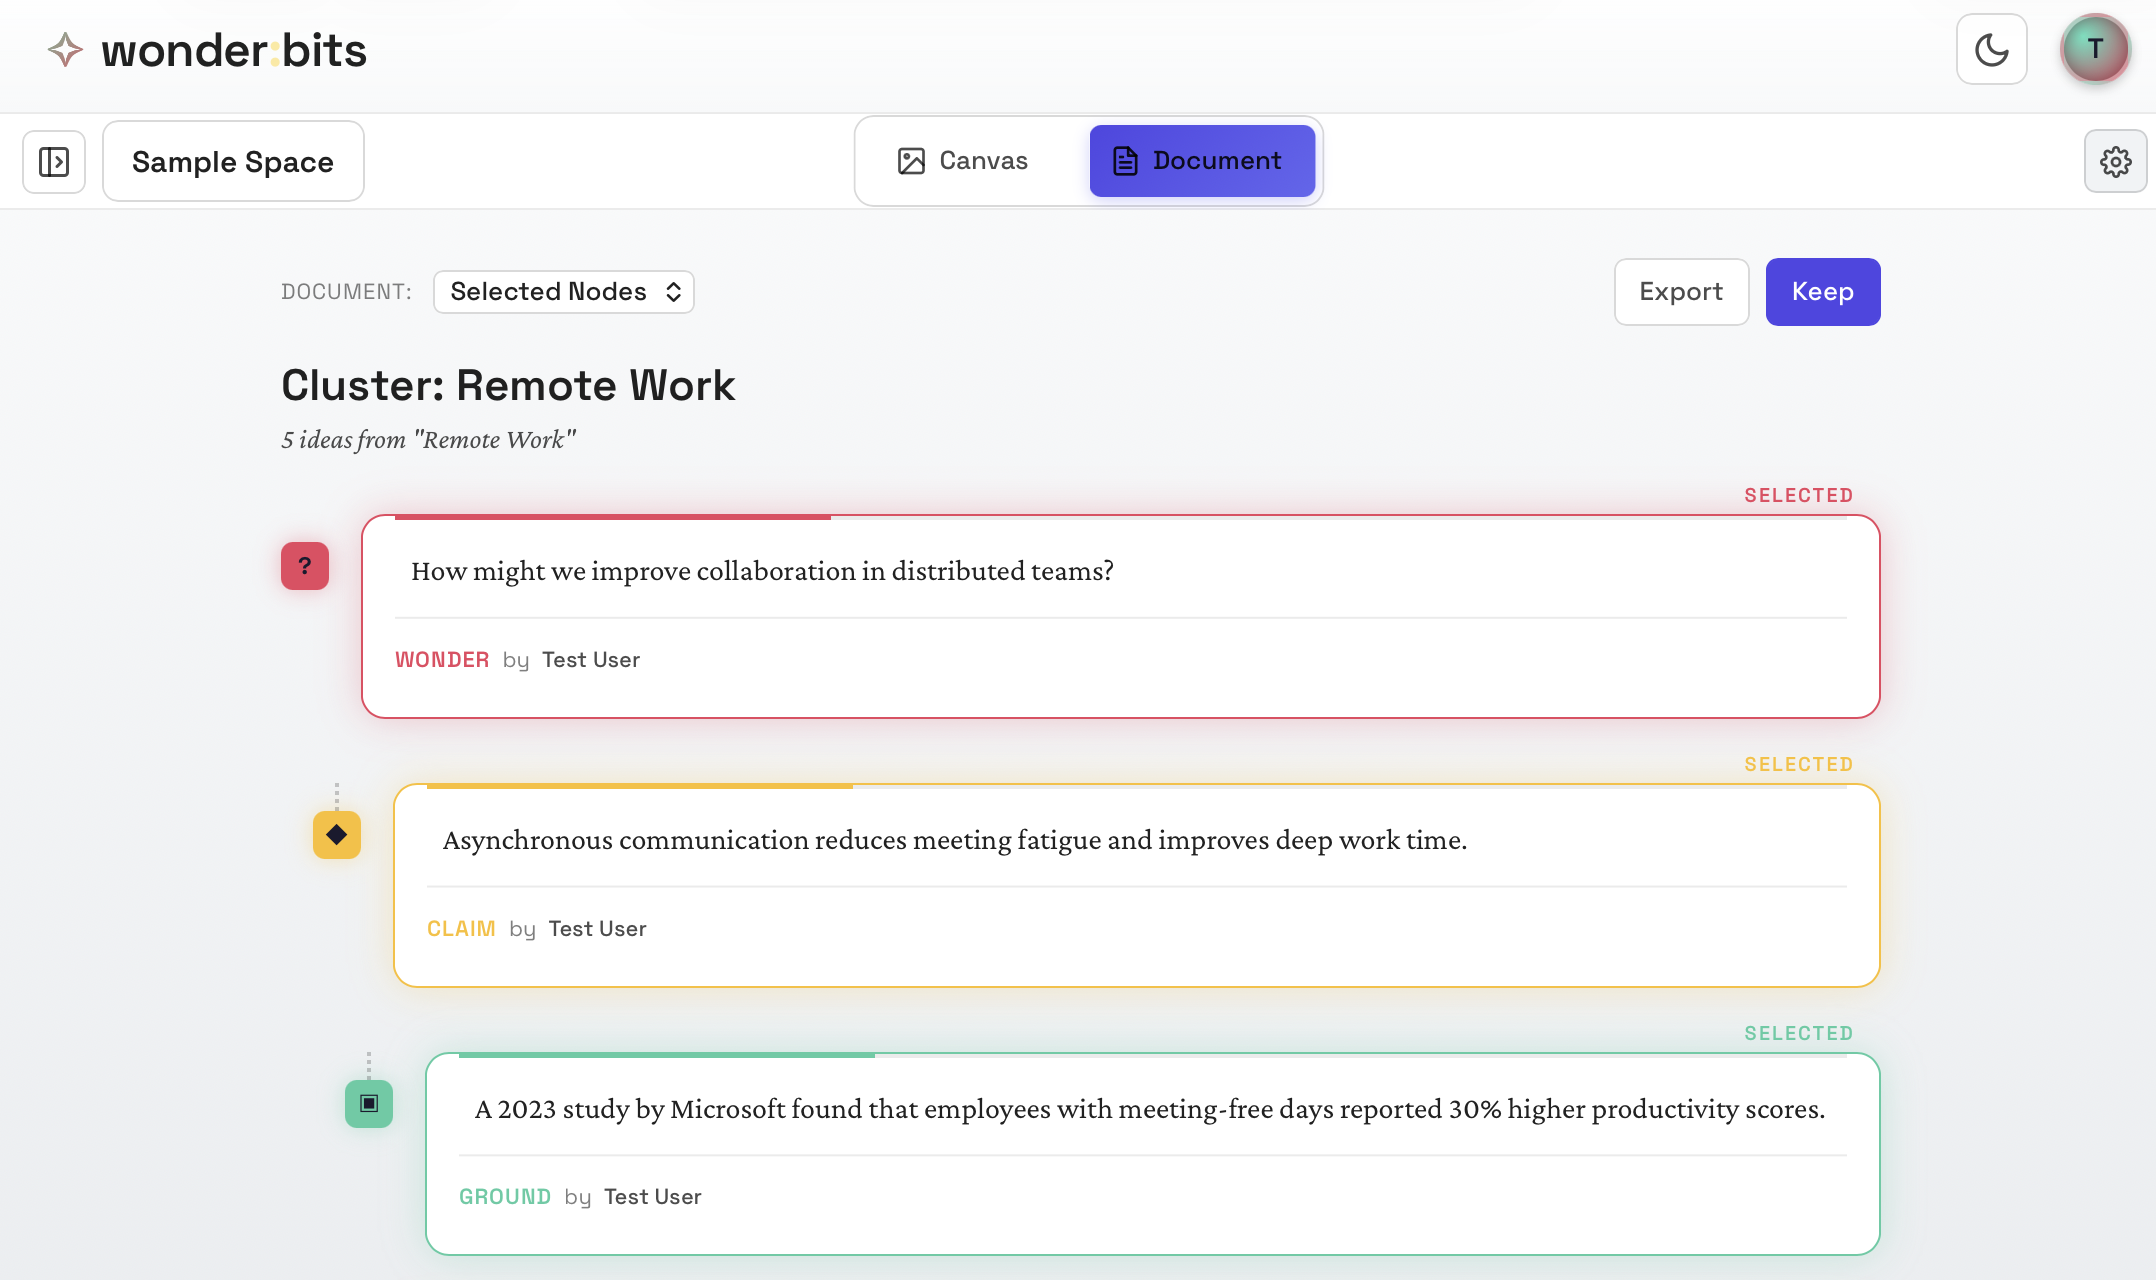Viewport: 2156px width, 1280px height.
Task: Click the Asynchronous communication claim text
Action: [x=954, y=840]
